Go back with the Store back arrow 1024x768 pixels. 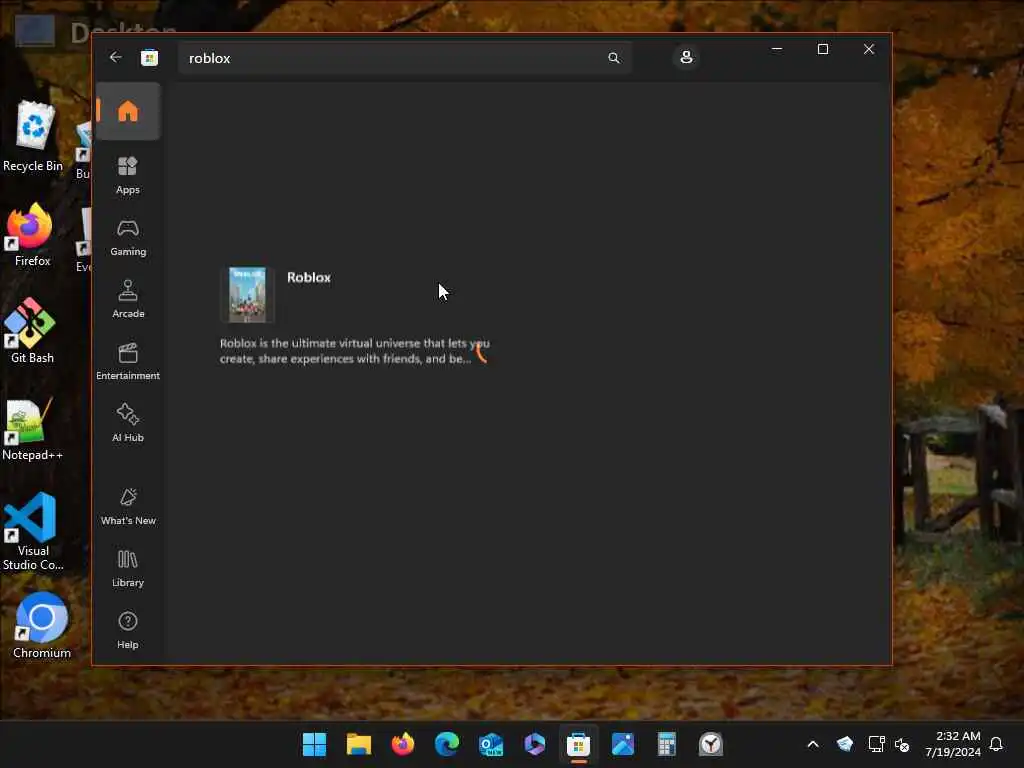(116, 57)
